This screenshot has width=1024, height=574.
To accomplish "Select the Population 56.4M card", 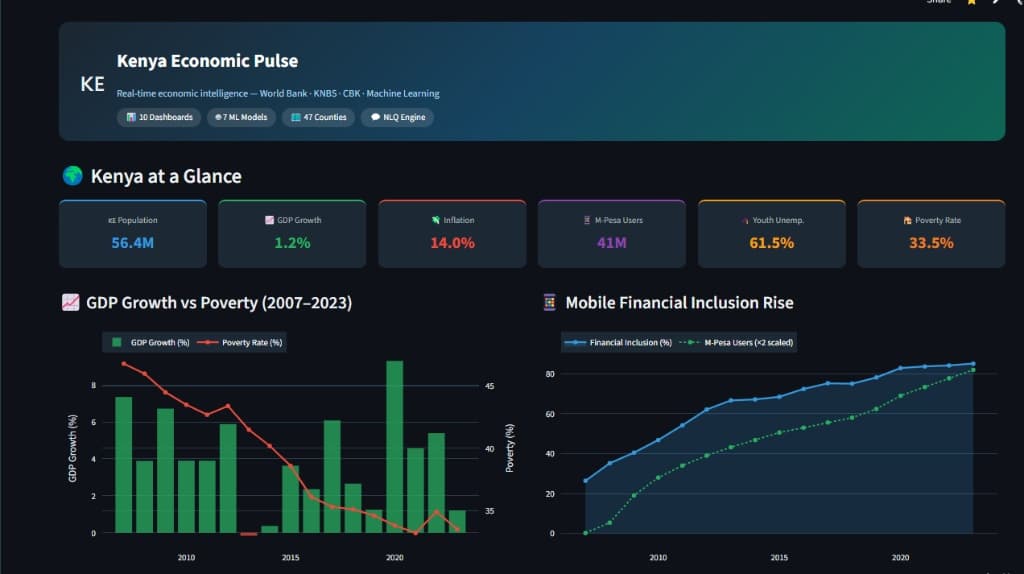I will coord(133,234).
